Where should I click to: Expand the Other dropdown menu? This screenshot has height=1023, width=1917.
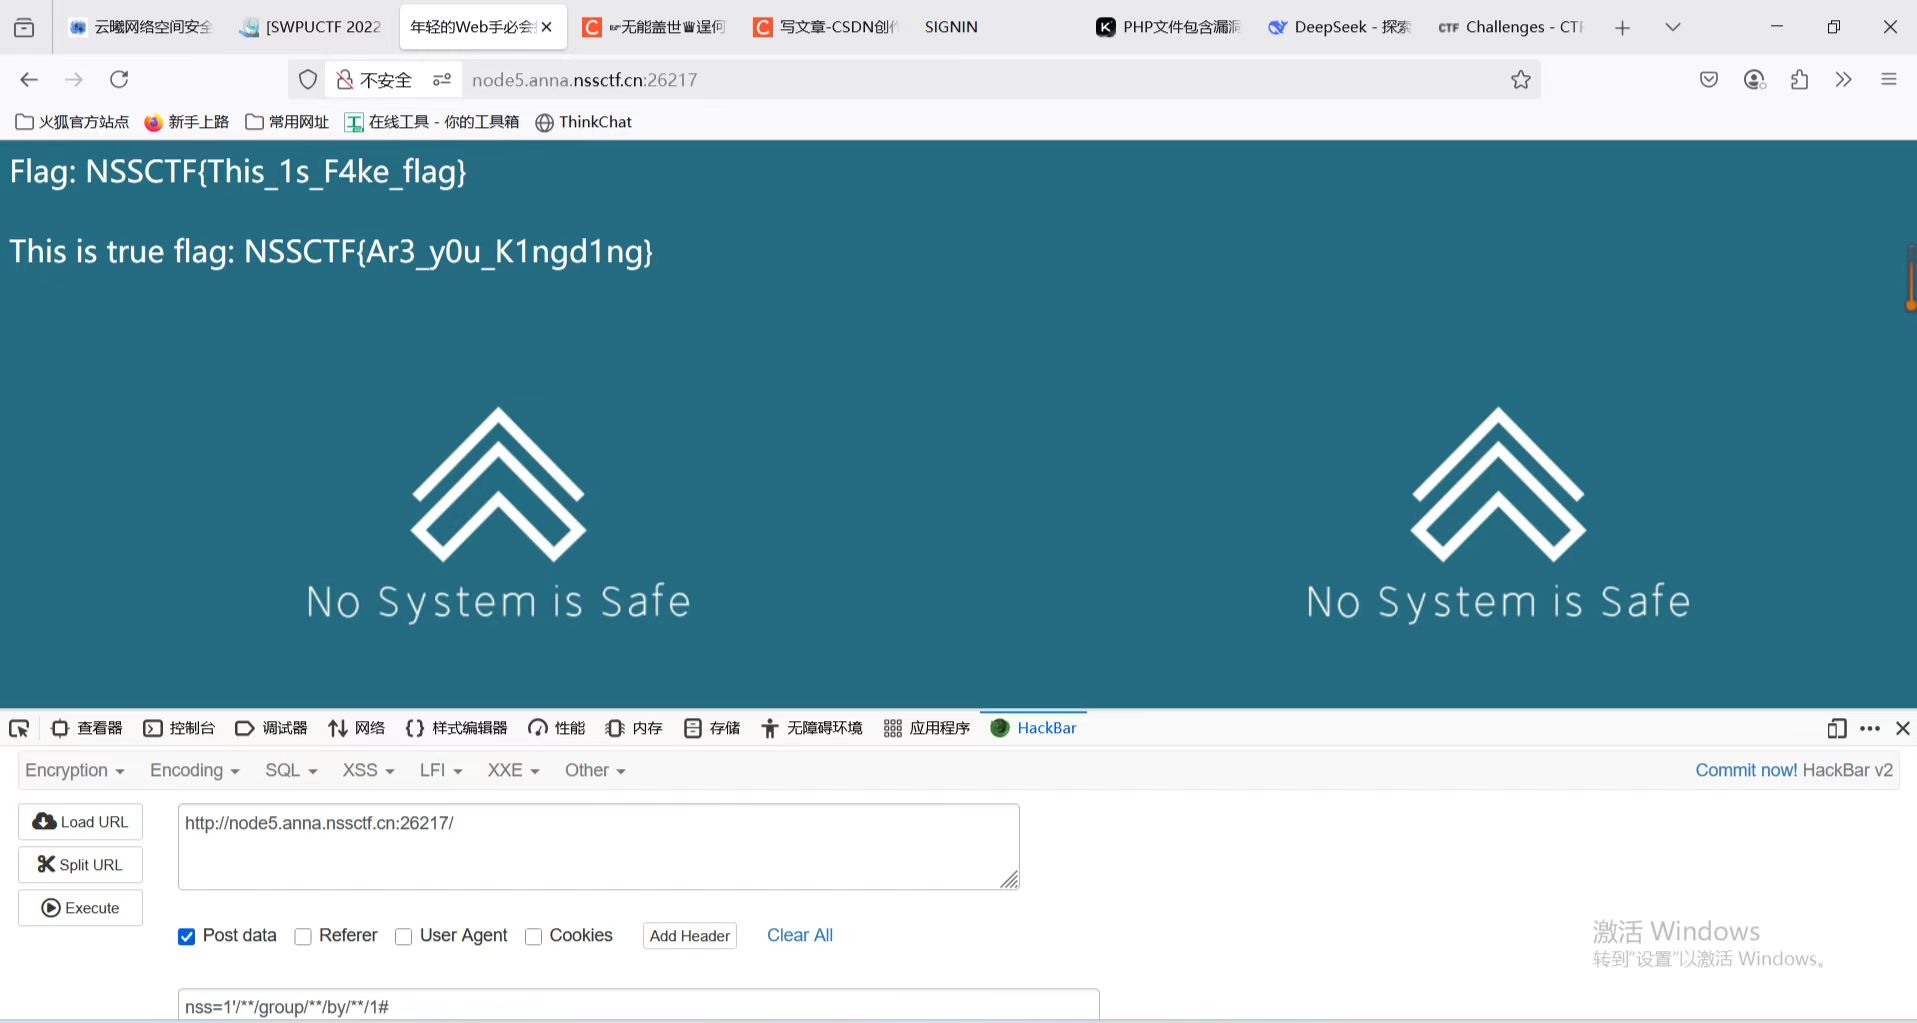click(595, 770)
